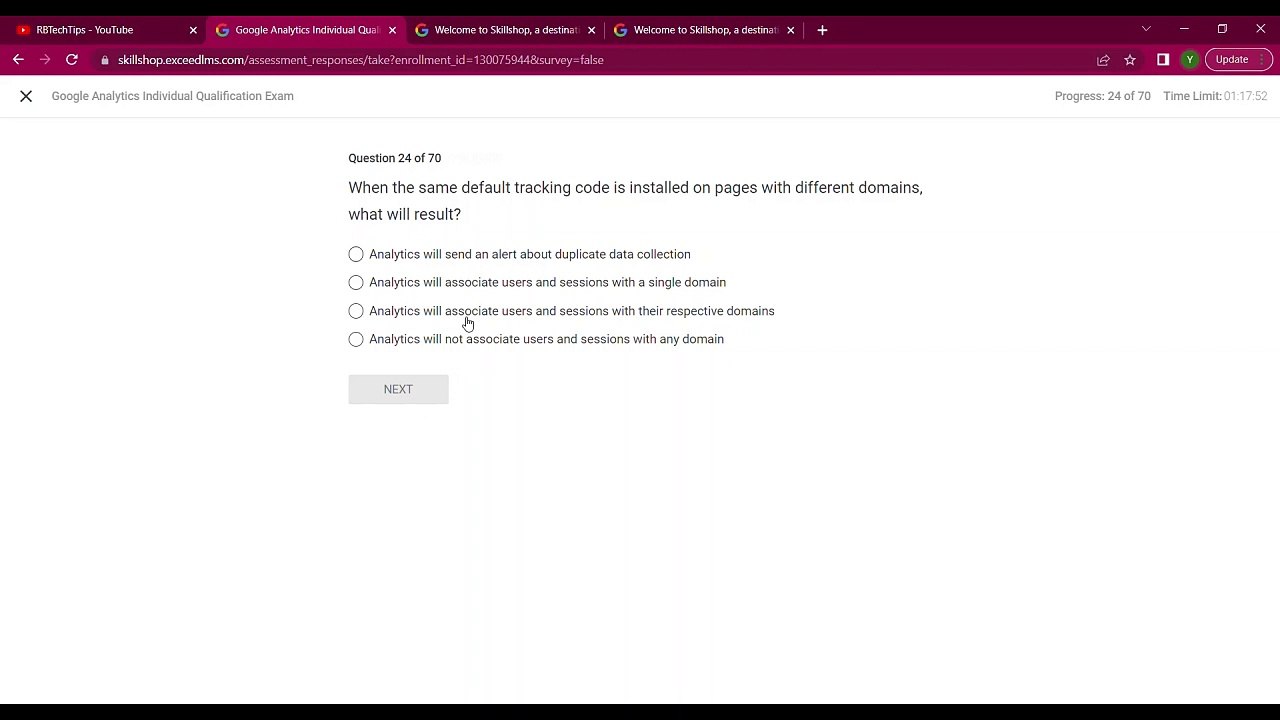Minimize the Chrome window
1280x720 pixels.
tap(1184, 29)
